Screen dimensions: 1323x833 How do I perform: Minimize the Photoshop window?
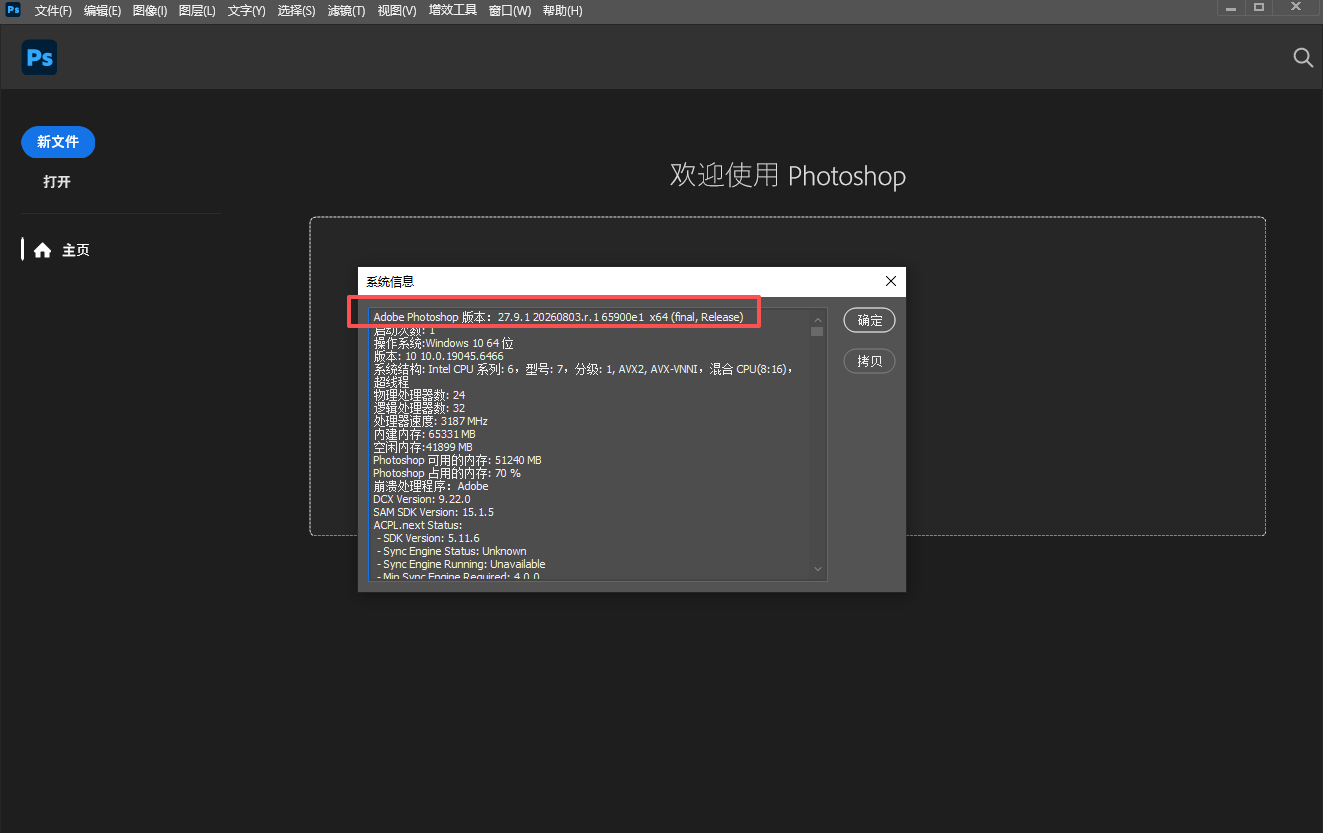[1232, 7]
